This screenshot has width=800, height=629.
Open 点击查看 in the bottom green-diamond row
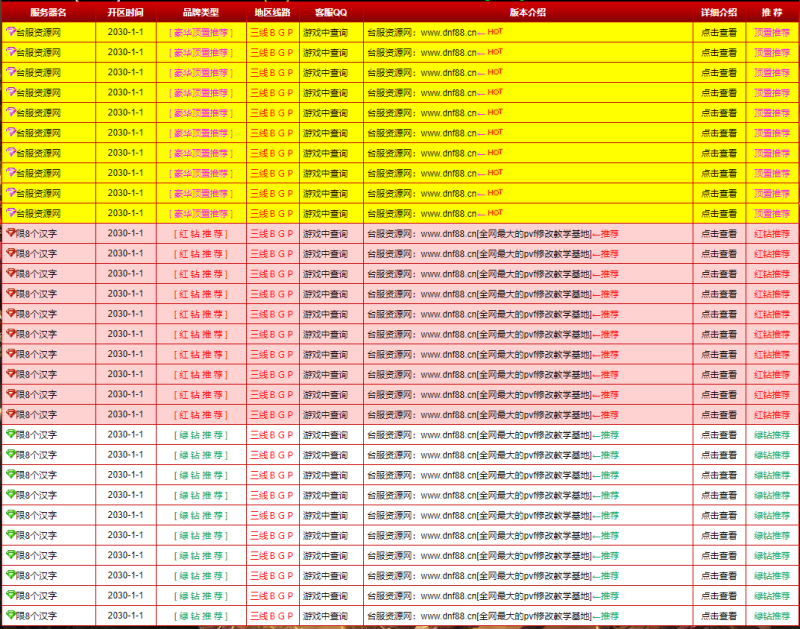click(x=719, y=616)
